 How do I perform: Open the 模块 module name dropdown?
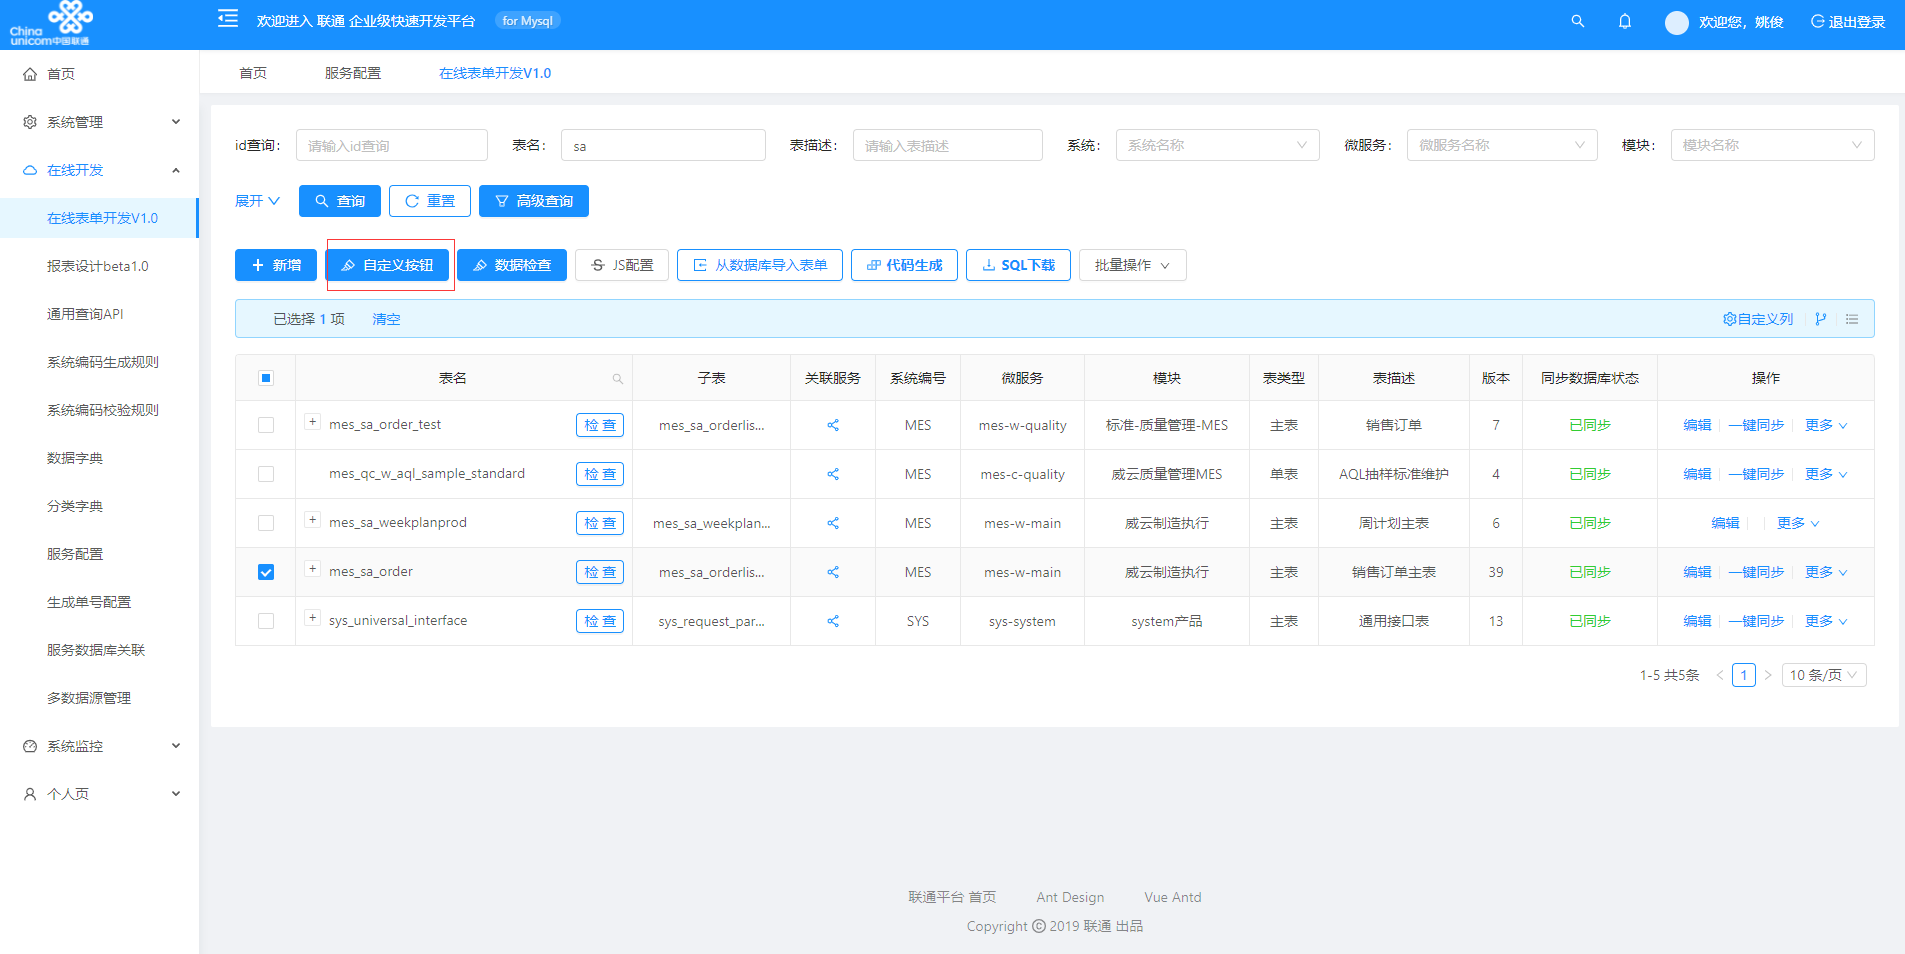coord(1772,145)
